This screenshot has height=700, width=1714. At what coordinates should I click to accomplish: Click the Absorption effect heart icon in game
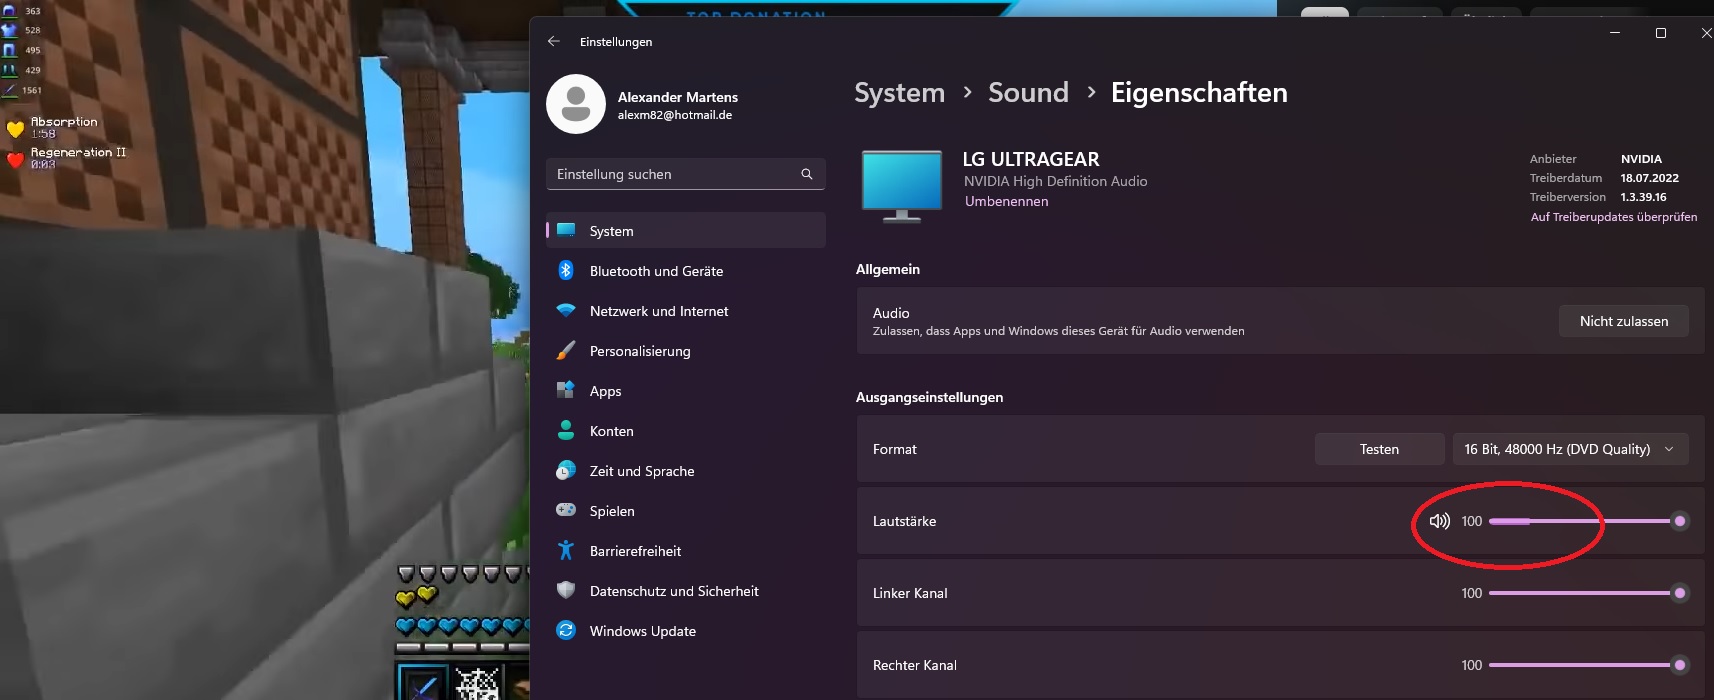pyautogui.click(x=15, y=128)
